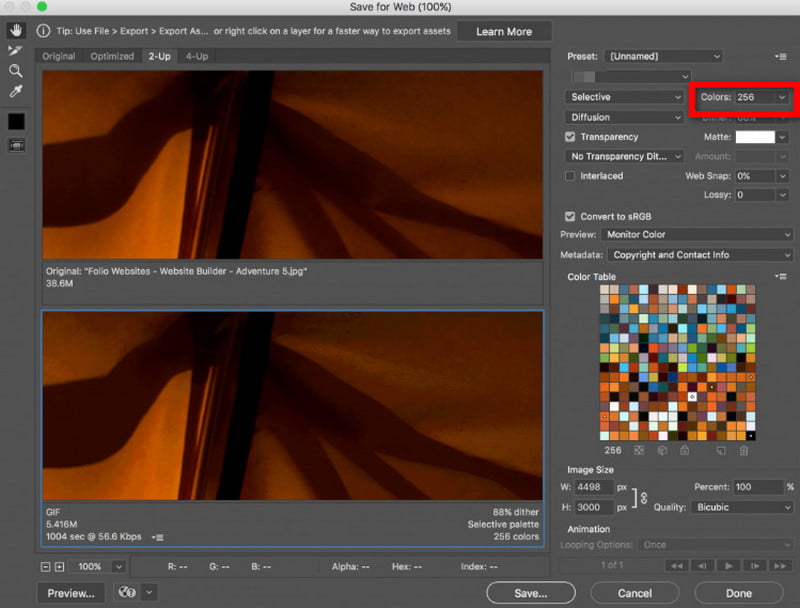Click the black eyedropper color swatch
Image resolution: width=800 pixels, height=608 pixels.
click(16, 121)
